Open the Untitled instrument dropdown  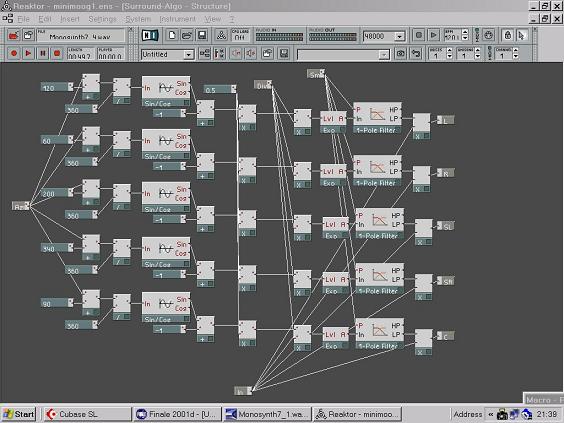[188, 55]
